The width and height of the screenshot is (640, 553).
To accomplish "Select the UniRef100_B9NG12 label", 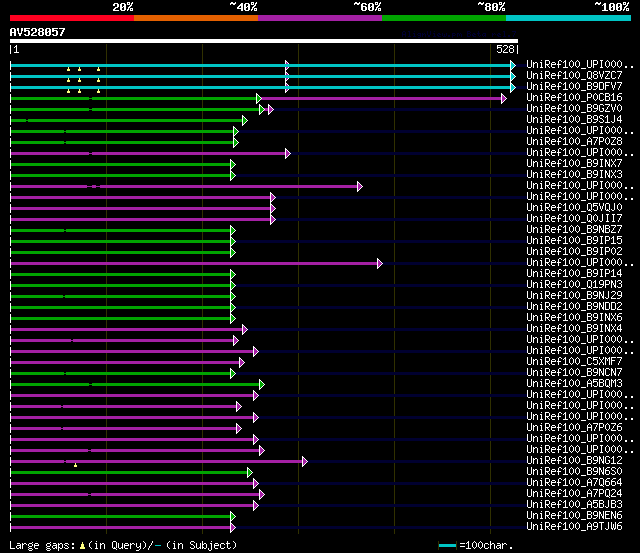I will [574, 461].
